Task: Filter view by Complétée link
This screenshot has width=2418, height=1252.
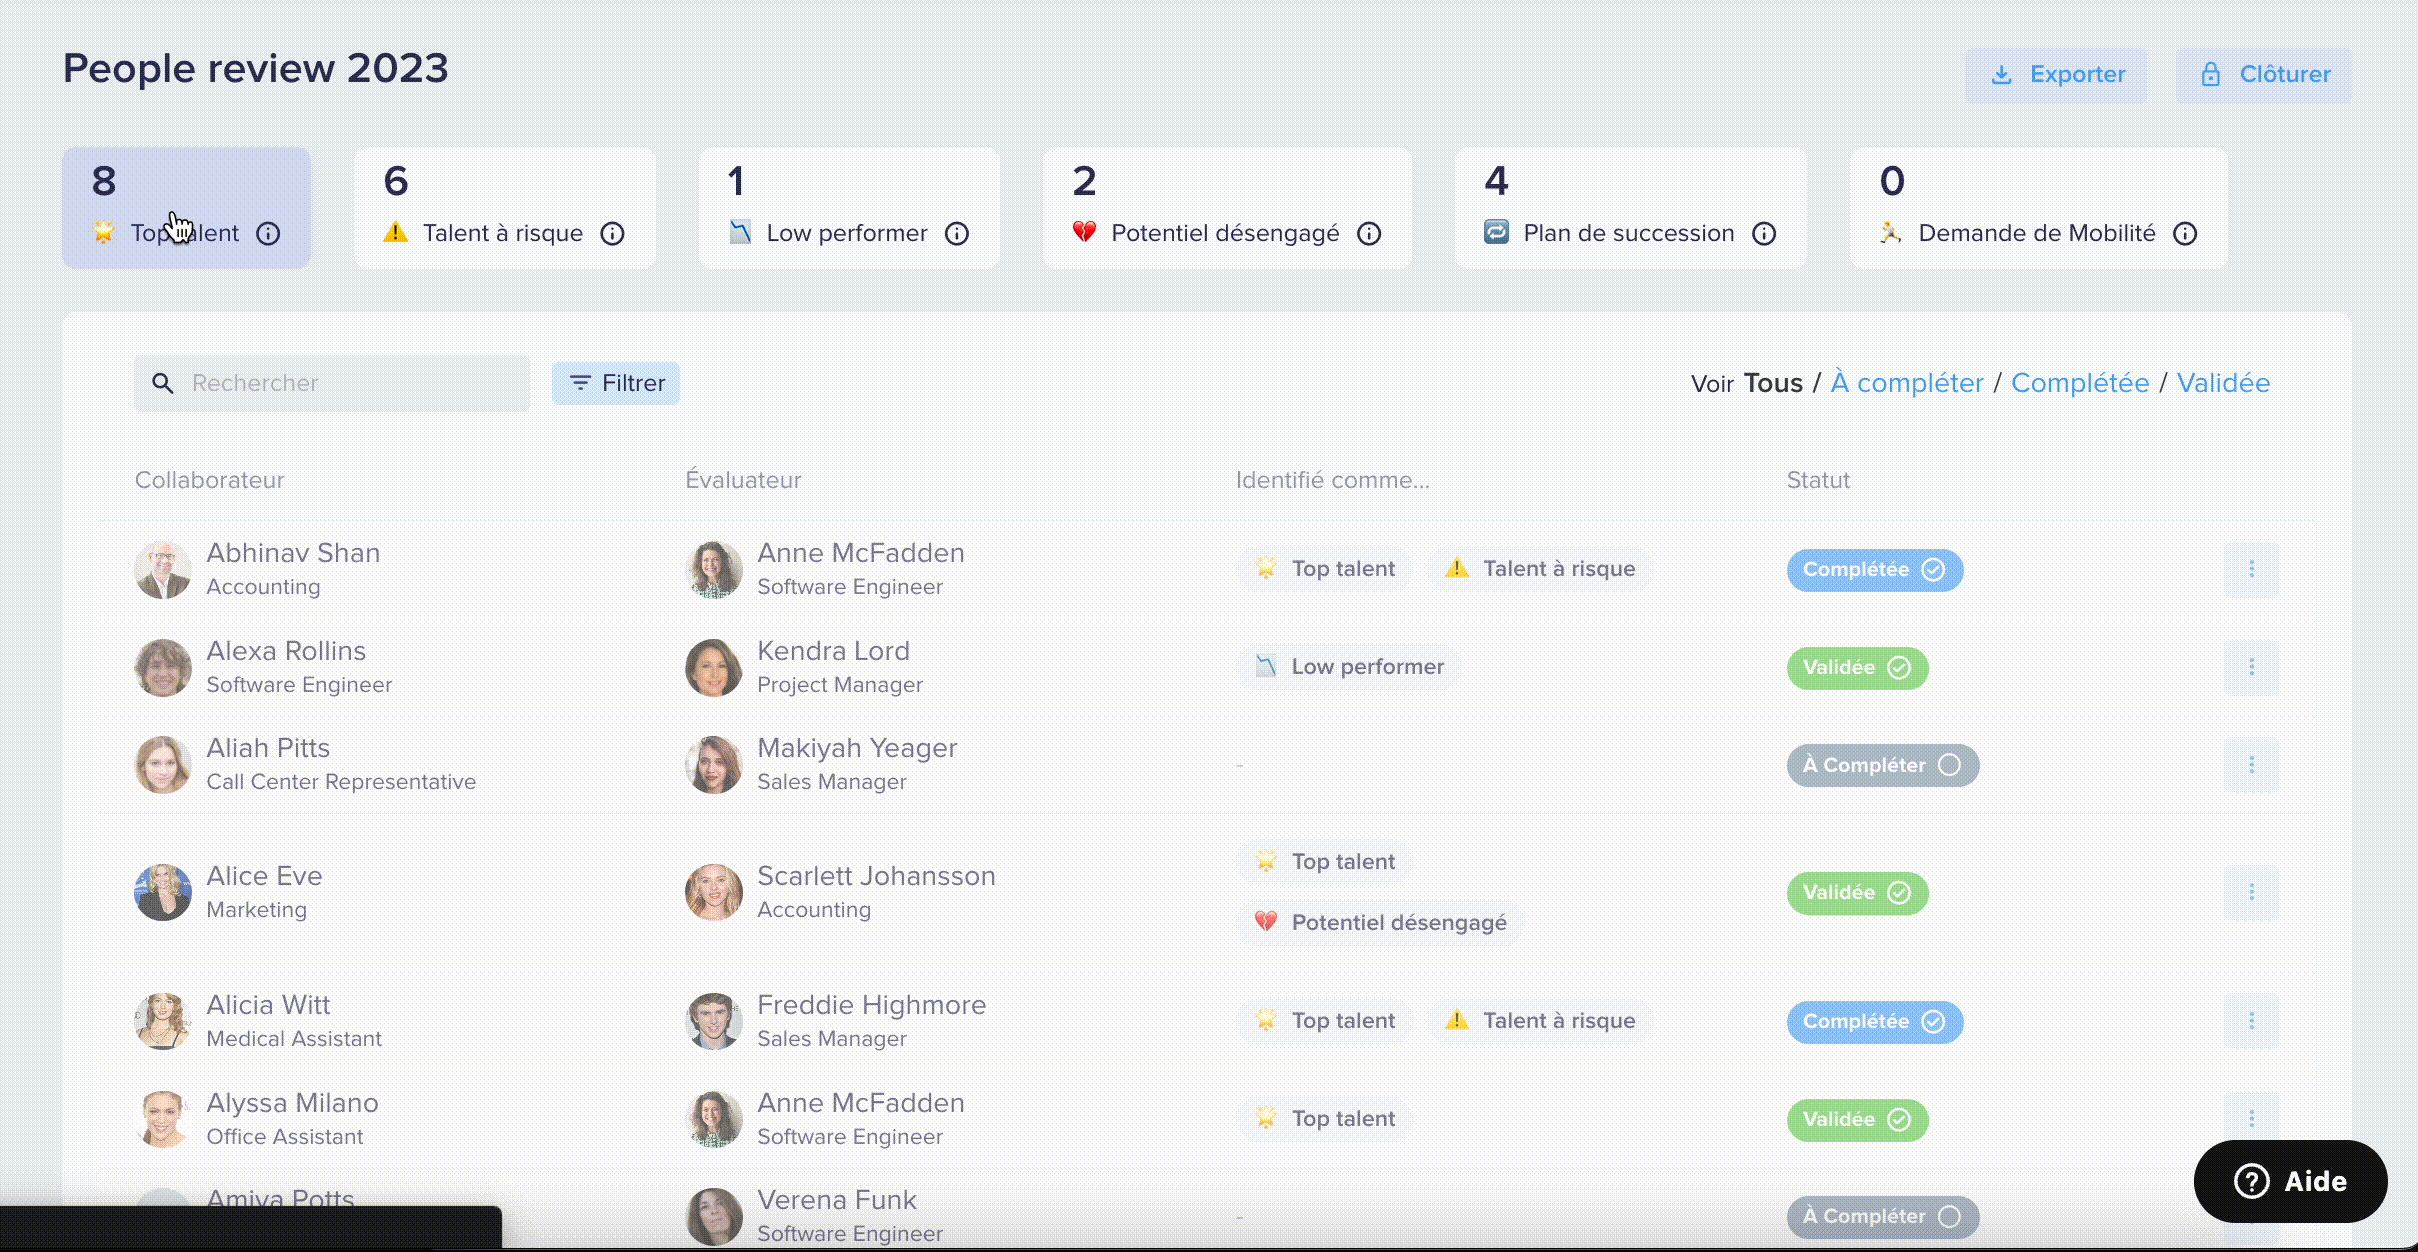Action: [2080, 383]
